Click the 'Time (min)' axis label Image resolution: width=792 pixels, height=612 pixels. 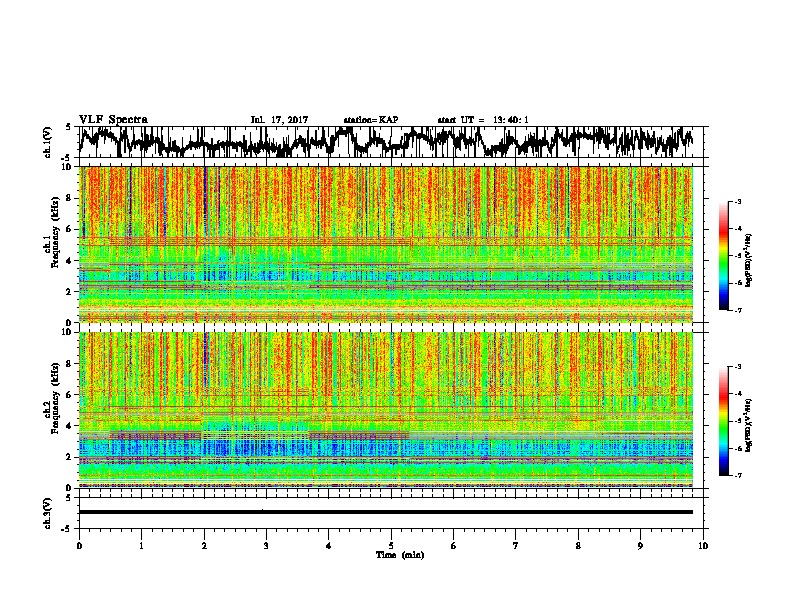[x=400, y=555]
